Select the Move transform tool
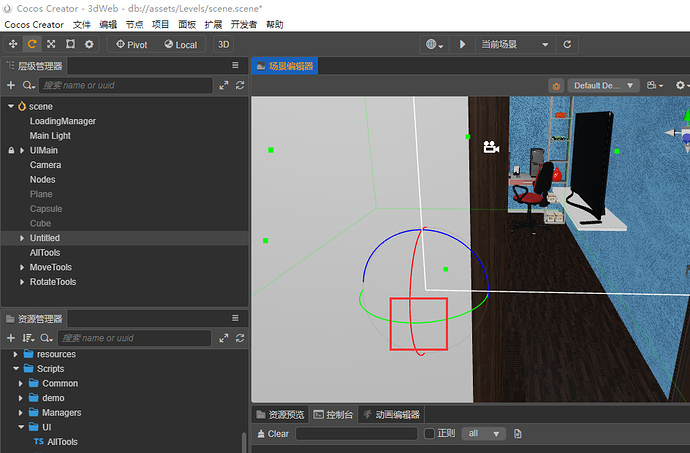 pos(13,44)
